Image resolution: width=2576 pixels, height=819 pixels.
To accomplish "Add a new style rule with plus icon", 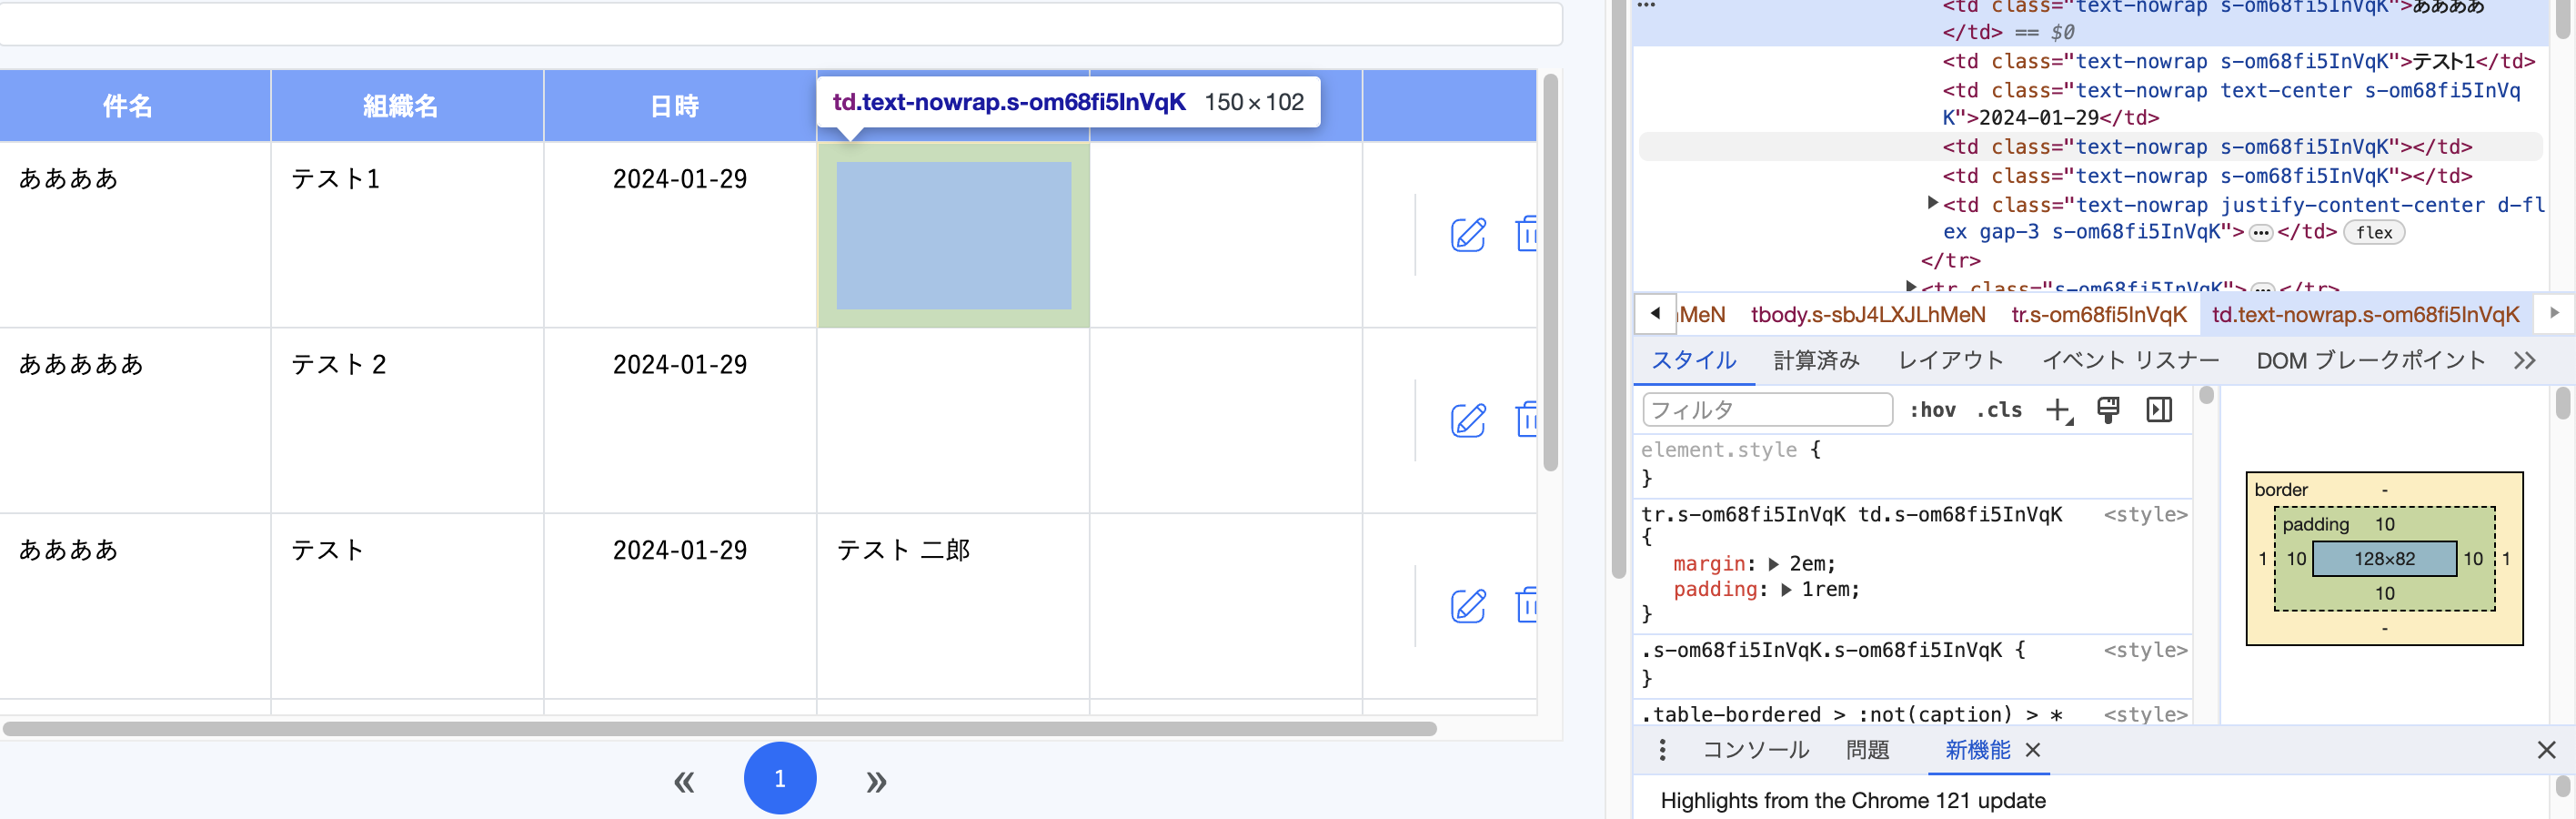I will [2058, 410].
